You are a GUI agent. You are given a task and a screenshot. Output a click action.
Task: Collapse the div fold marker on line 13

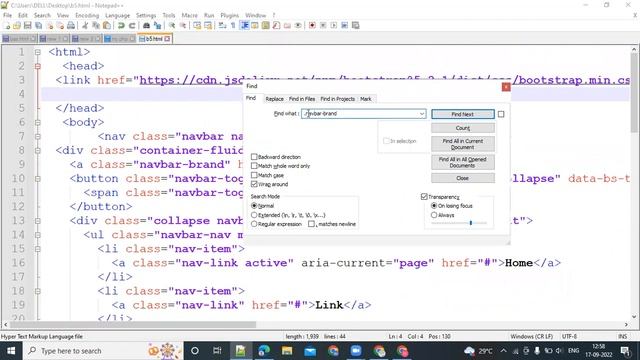pyautogui.click(x=38, y=221)
